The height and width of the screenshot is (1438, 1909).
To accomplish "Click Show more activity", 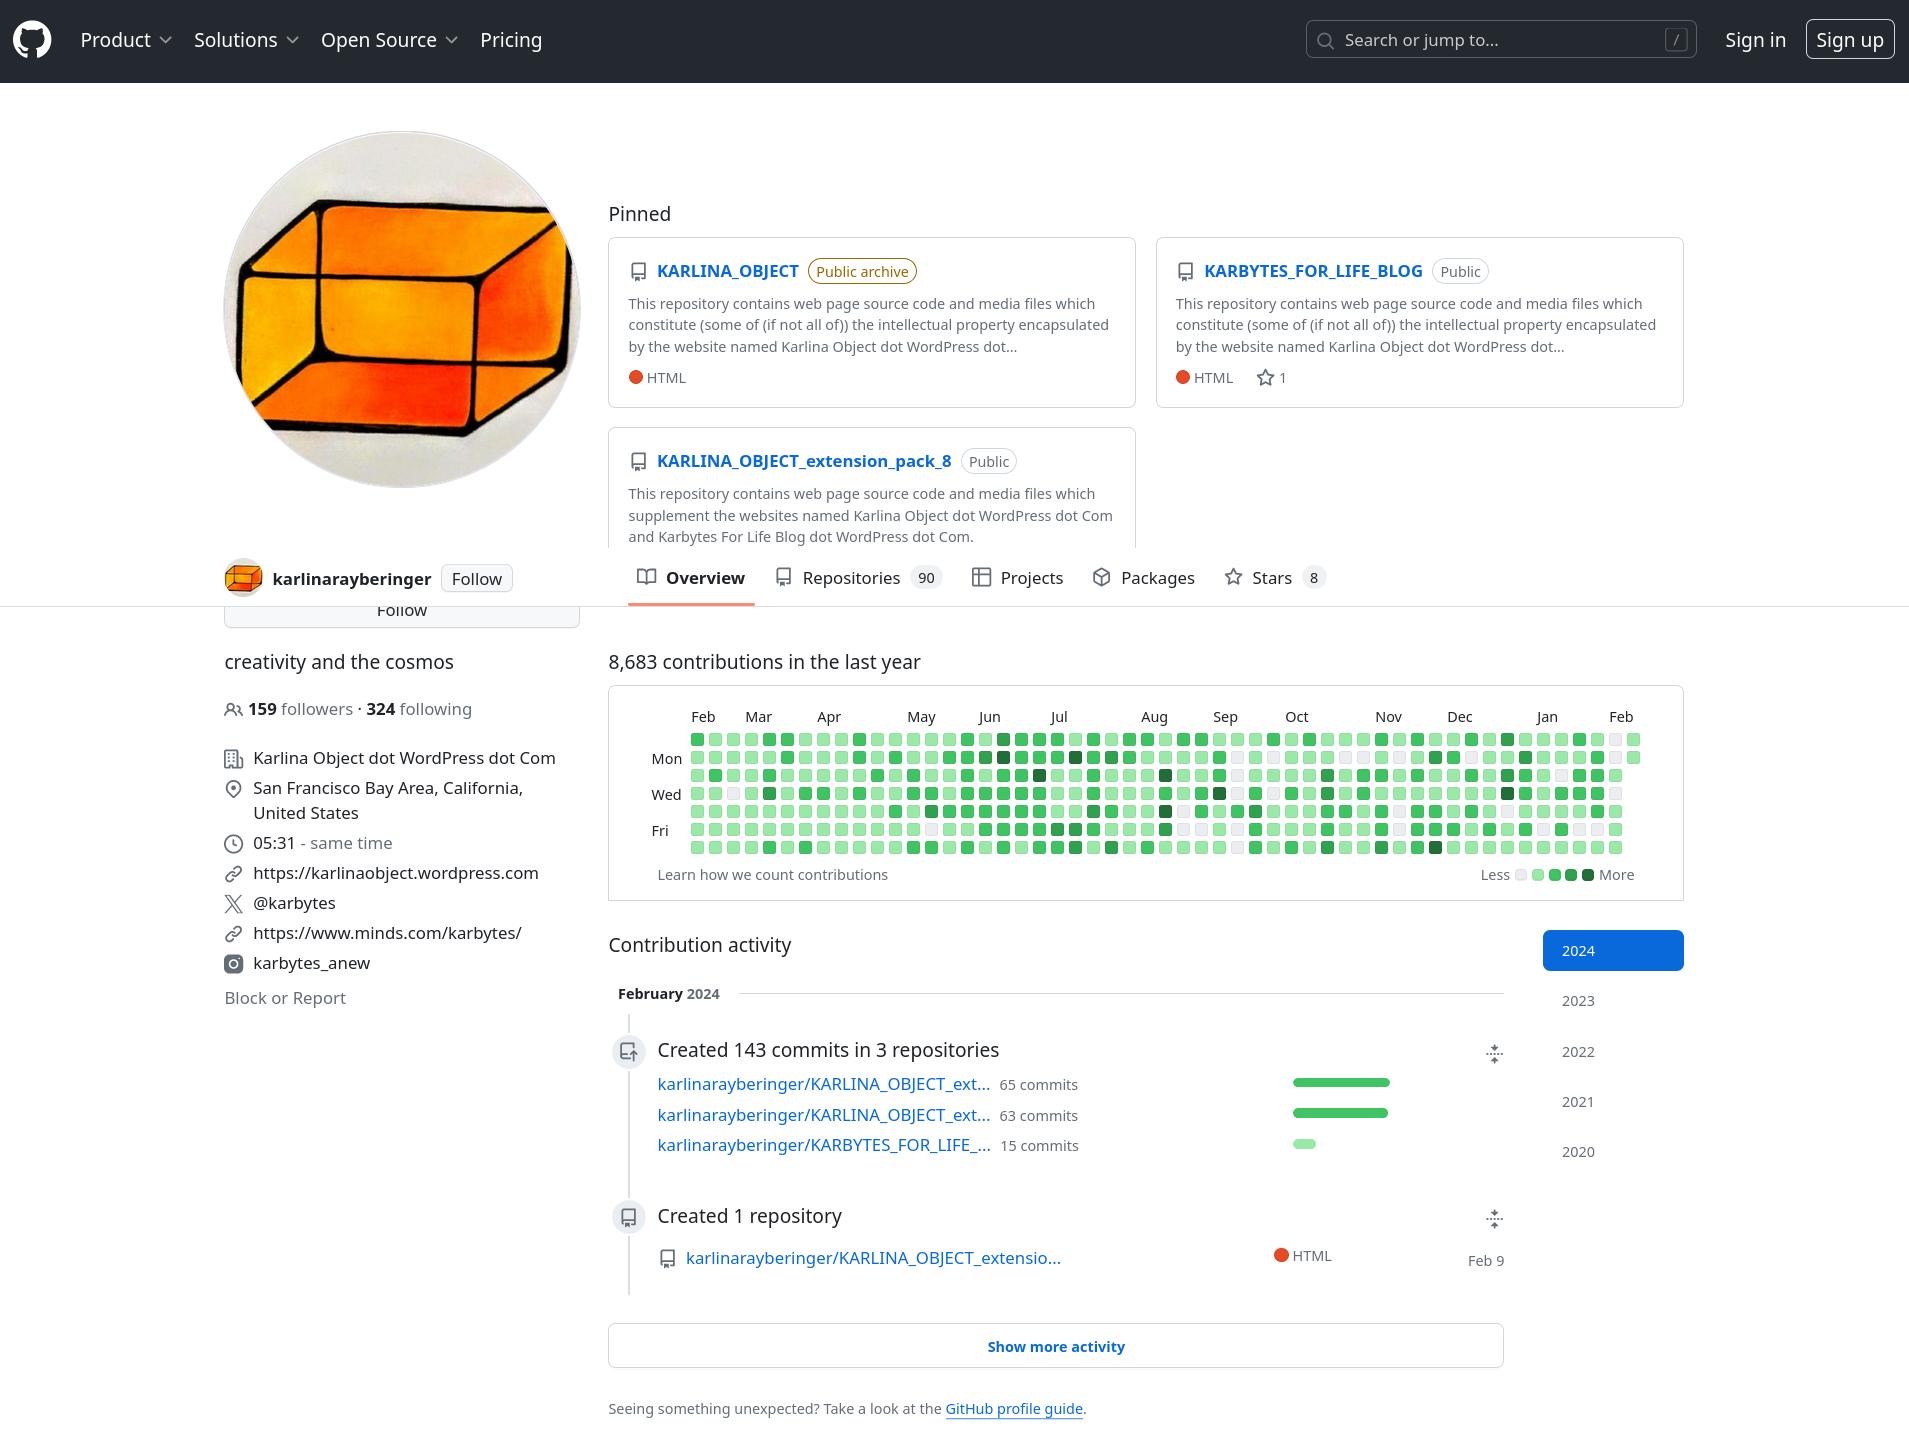I will [1055, 1346].
